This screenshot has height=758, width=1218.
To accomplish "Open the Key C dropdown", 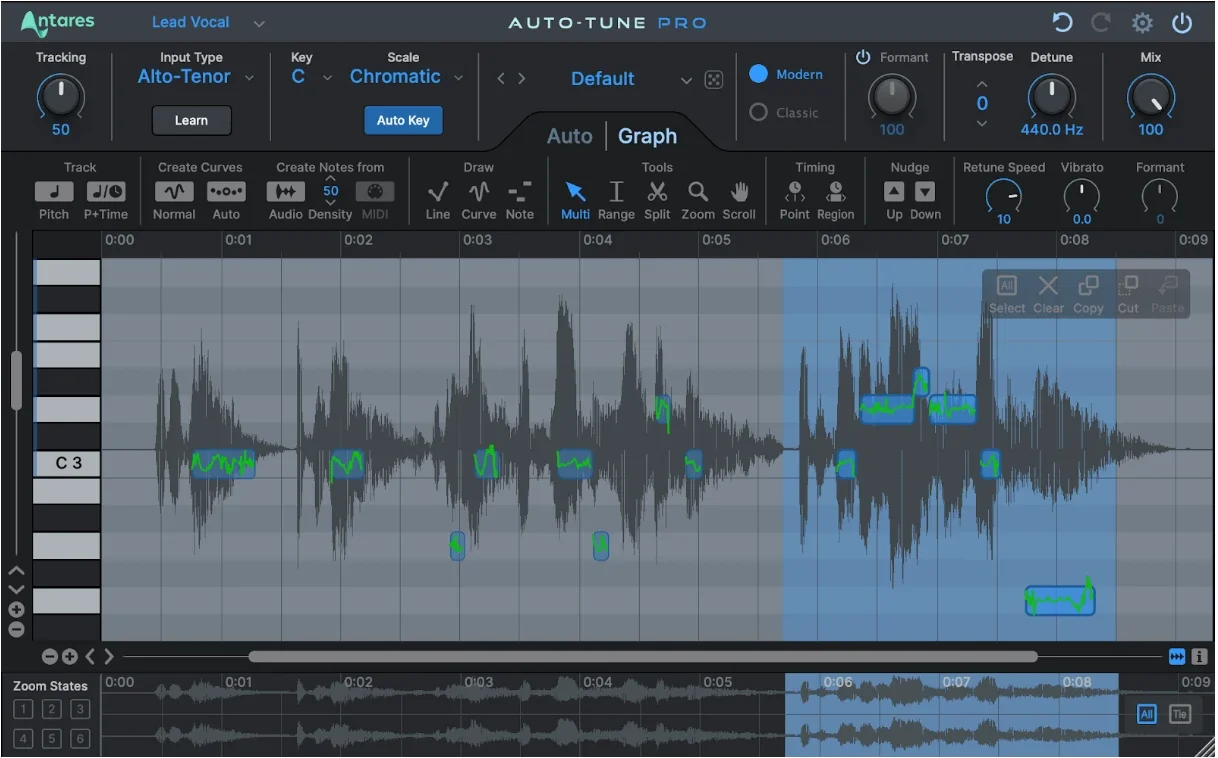I will pos(311,77).
